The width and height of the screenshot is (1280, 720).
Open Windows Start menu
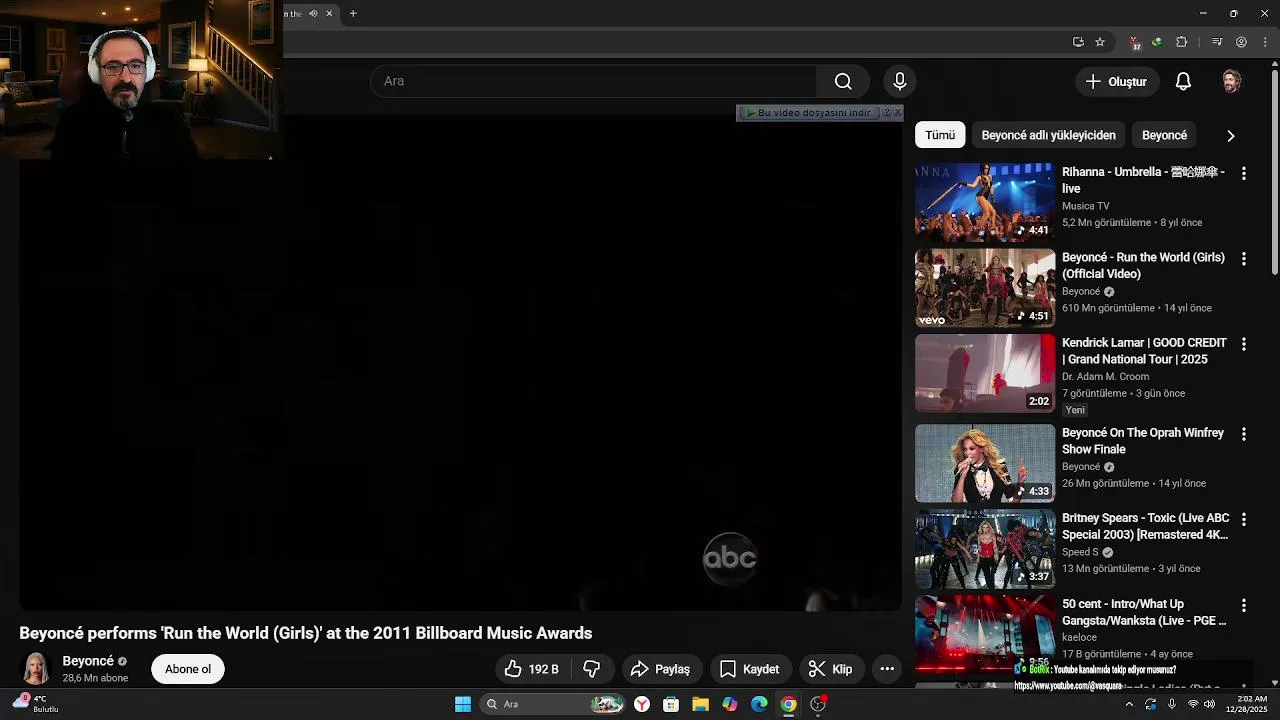463,704
